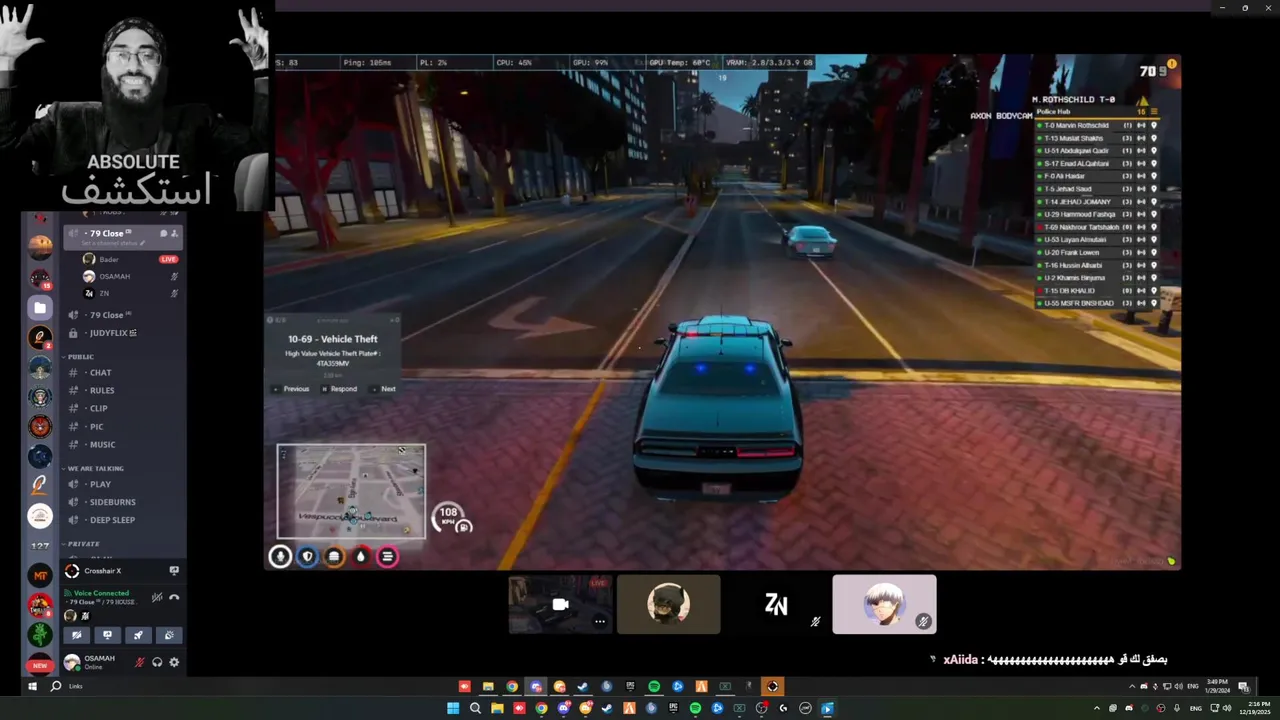
Task: Open the soundboard button
Action: point(169,635)
